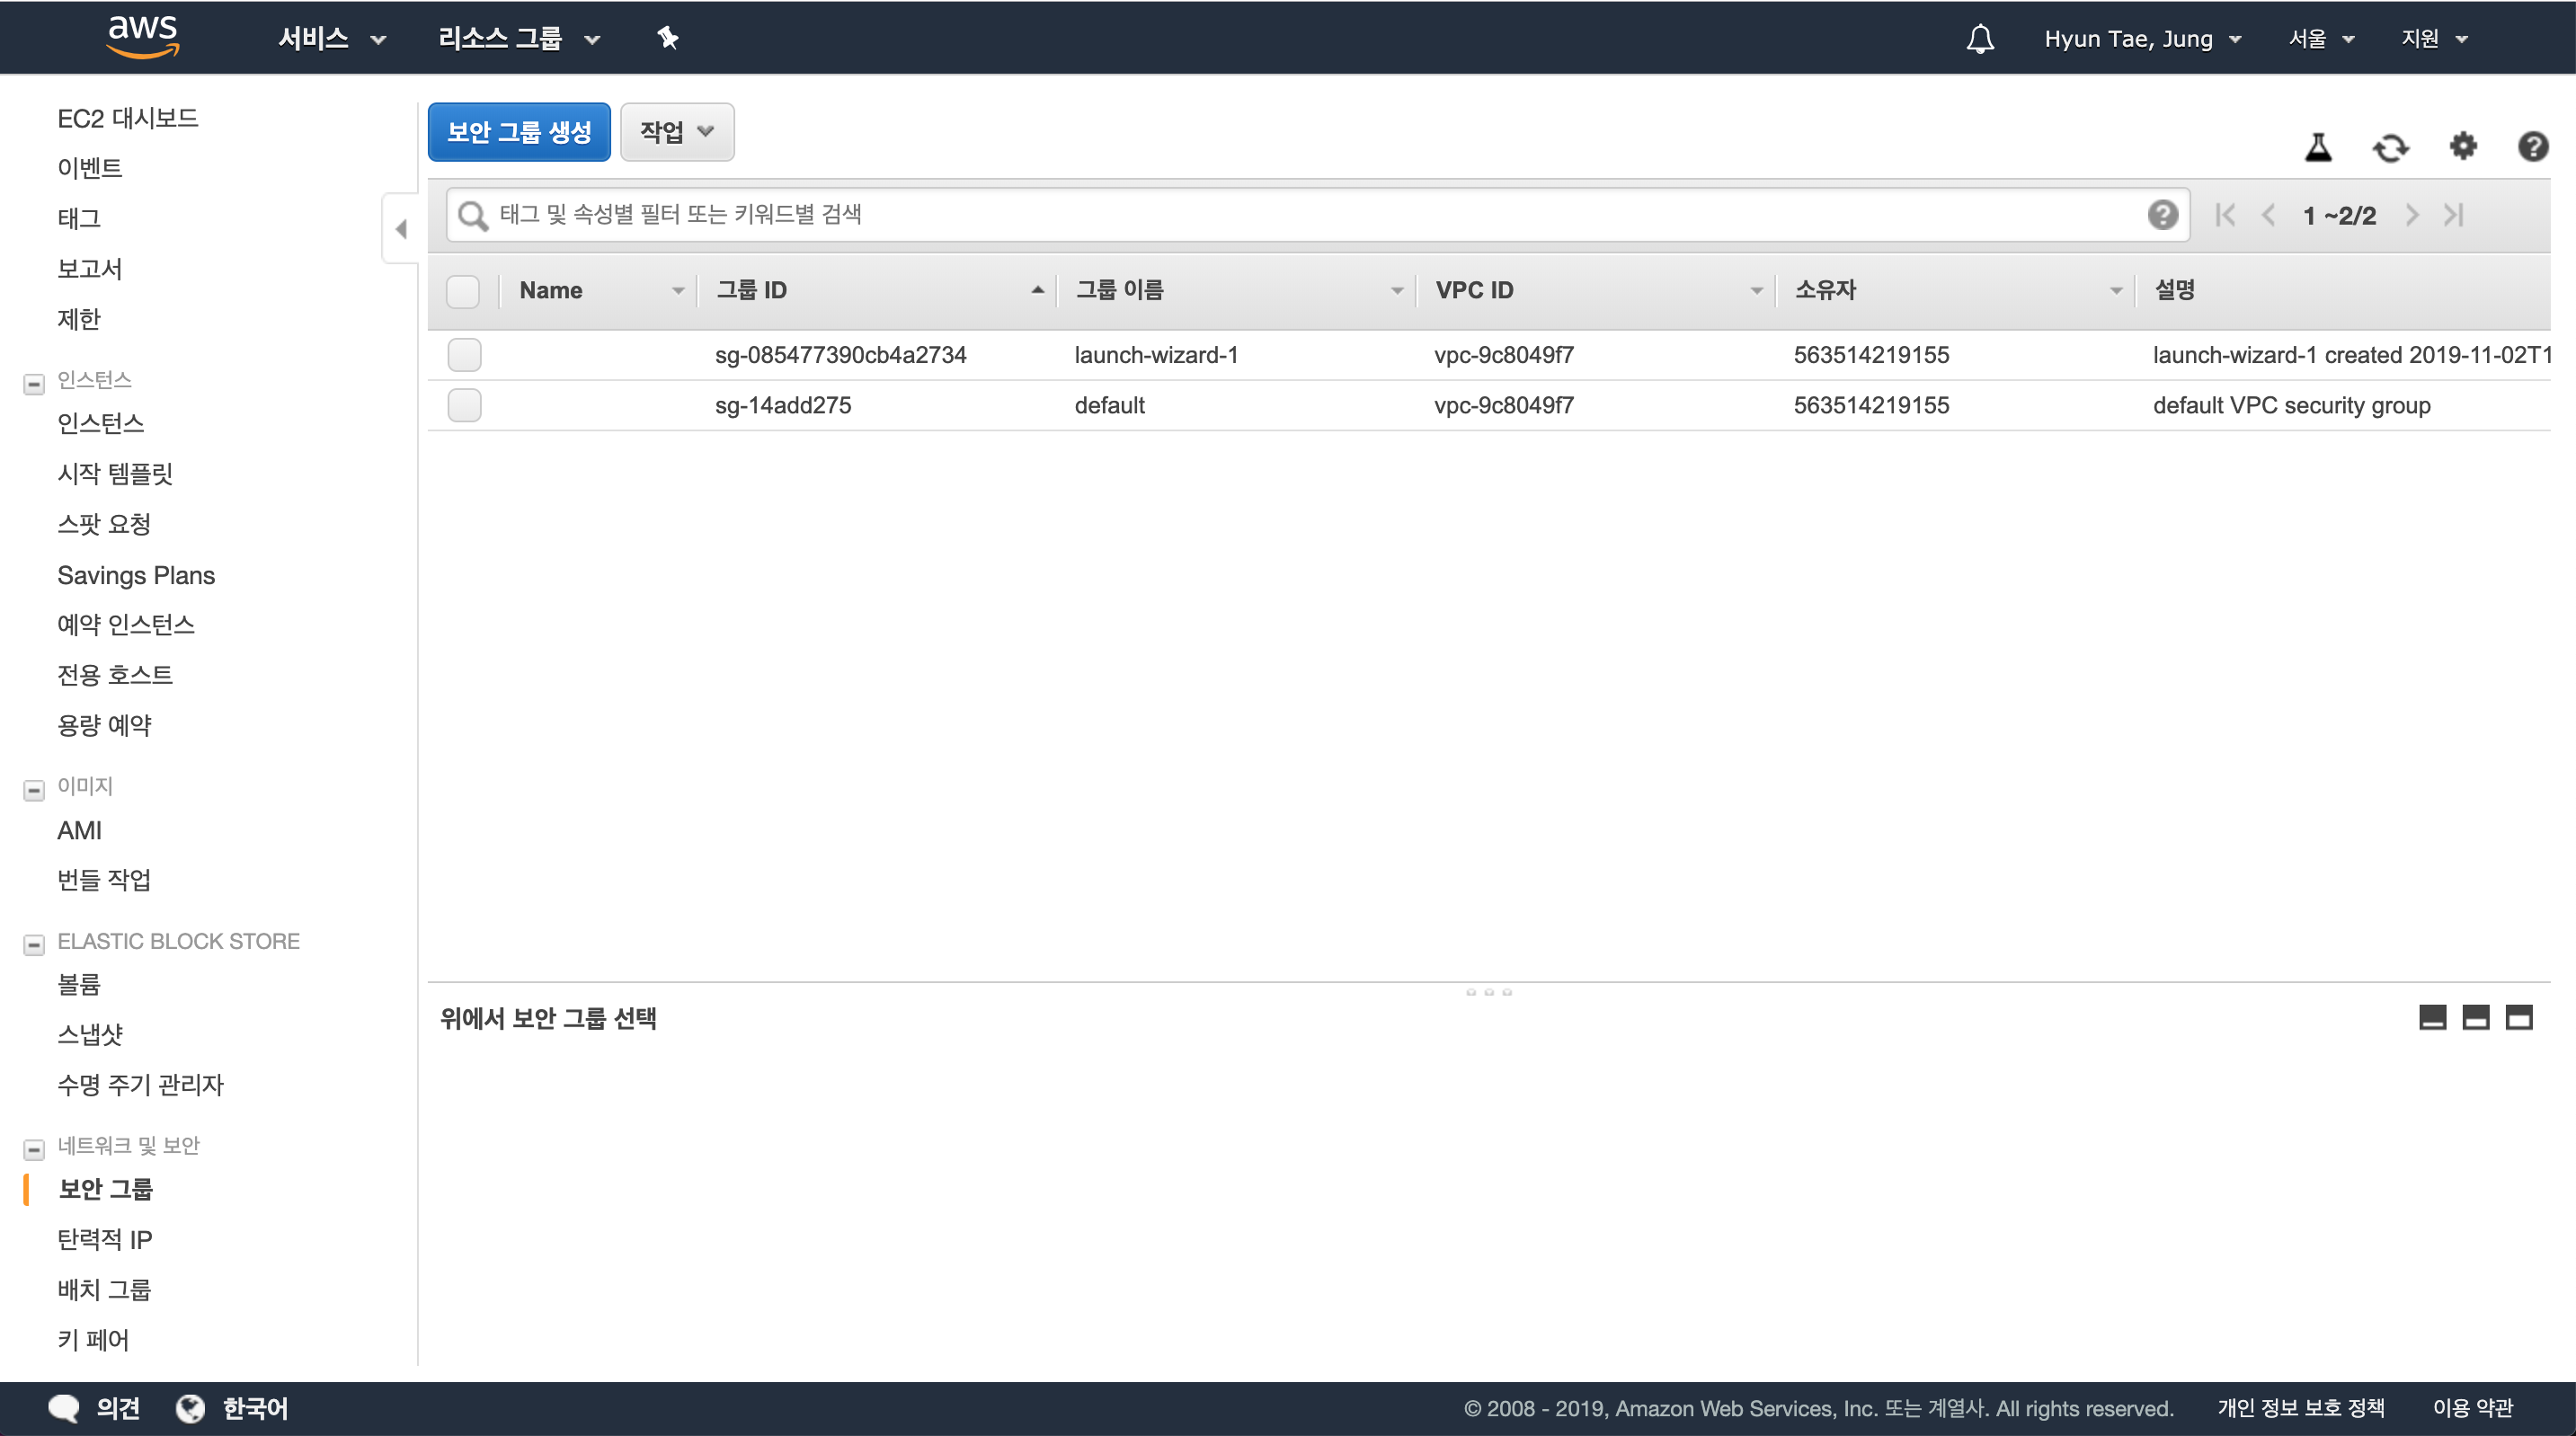Open the 키 페어 sidebar link
The height and width of the screenshot is (1436, 2576).
(x=93, y=1339)
